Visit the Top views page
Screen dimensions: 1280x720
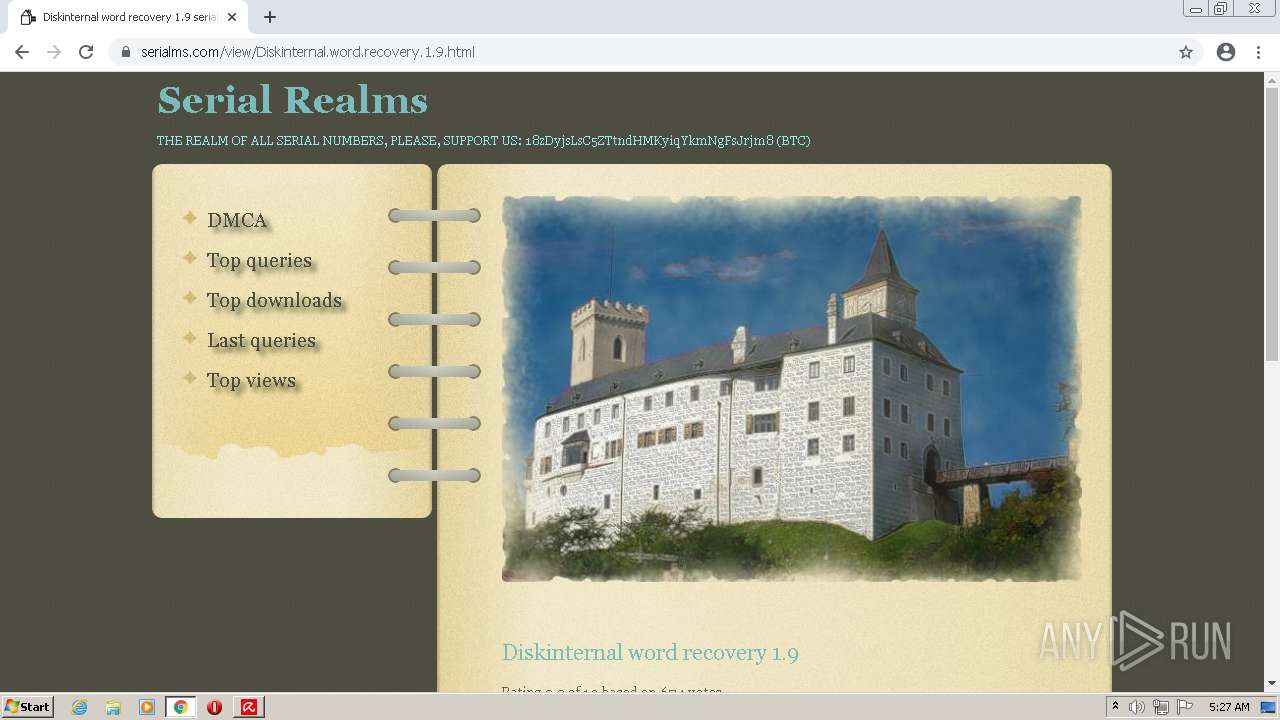pos(252,380)
